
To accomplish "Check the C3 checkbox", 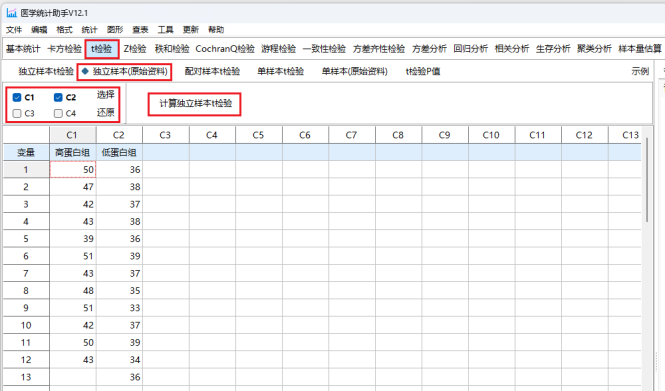I will pos(17,114).
